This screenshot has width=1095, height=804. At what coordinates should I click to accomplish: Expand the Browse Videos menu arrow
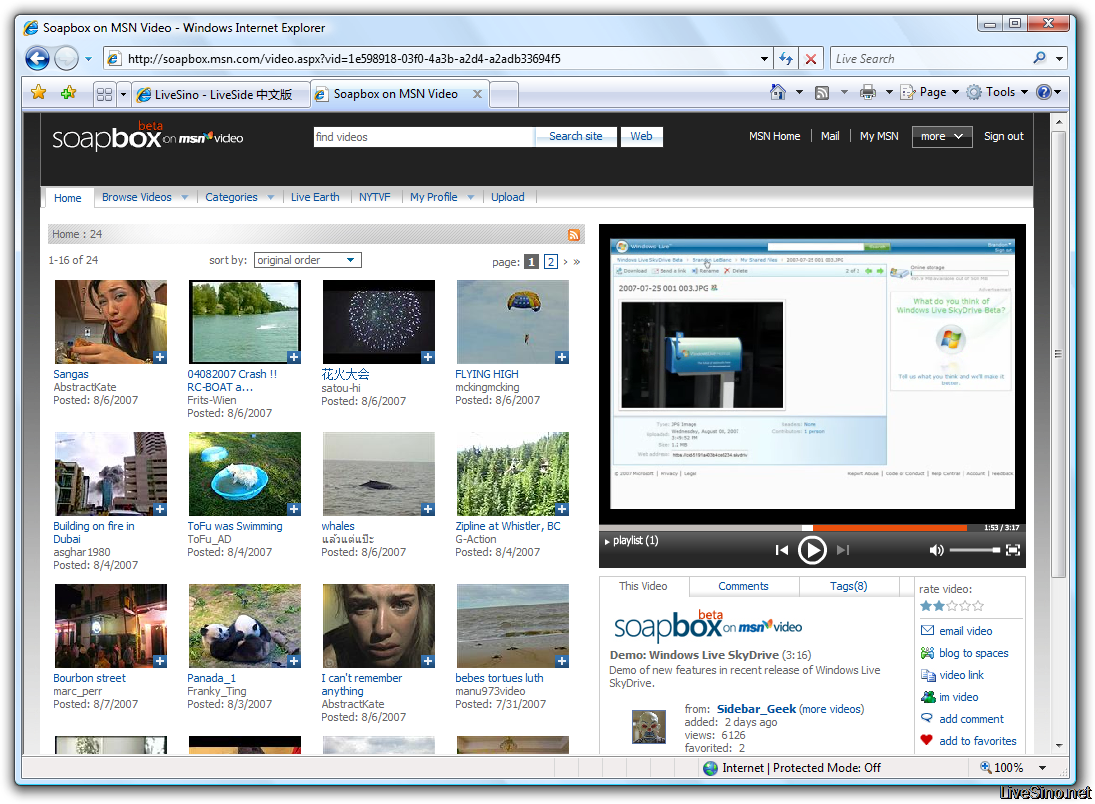click(185, 198)
